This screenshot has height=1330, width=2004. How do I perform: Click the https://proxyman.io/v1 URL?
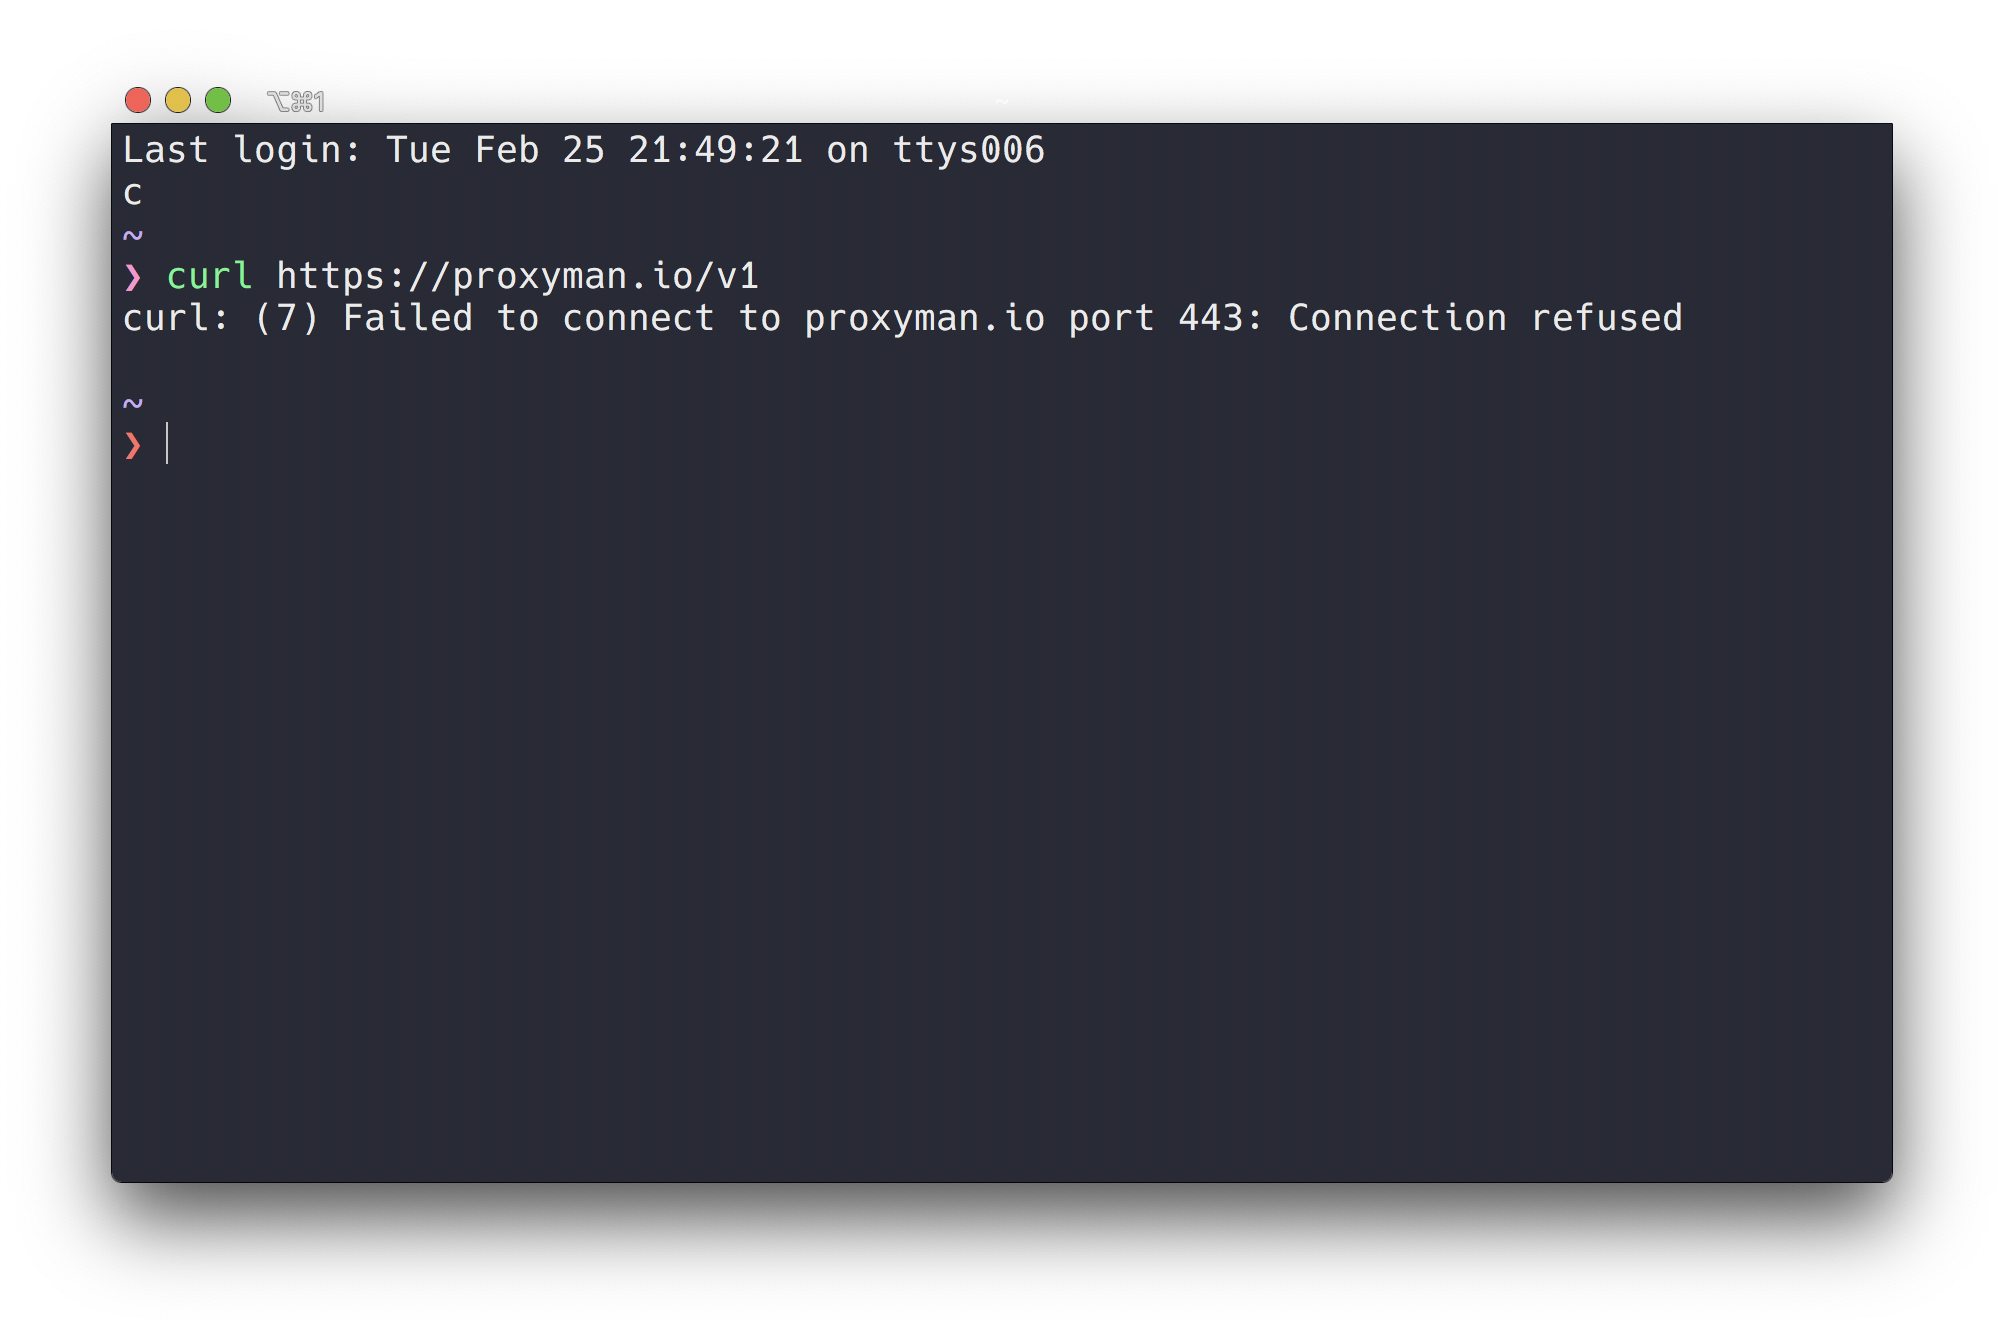point(518,277)
